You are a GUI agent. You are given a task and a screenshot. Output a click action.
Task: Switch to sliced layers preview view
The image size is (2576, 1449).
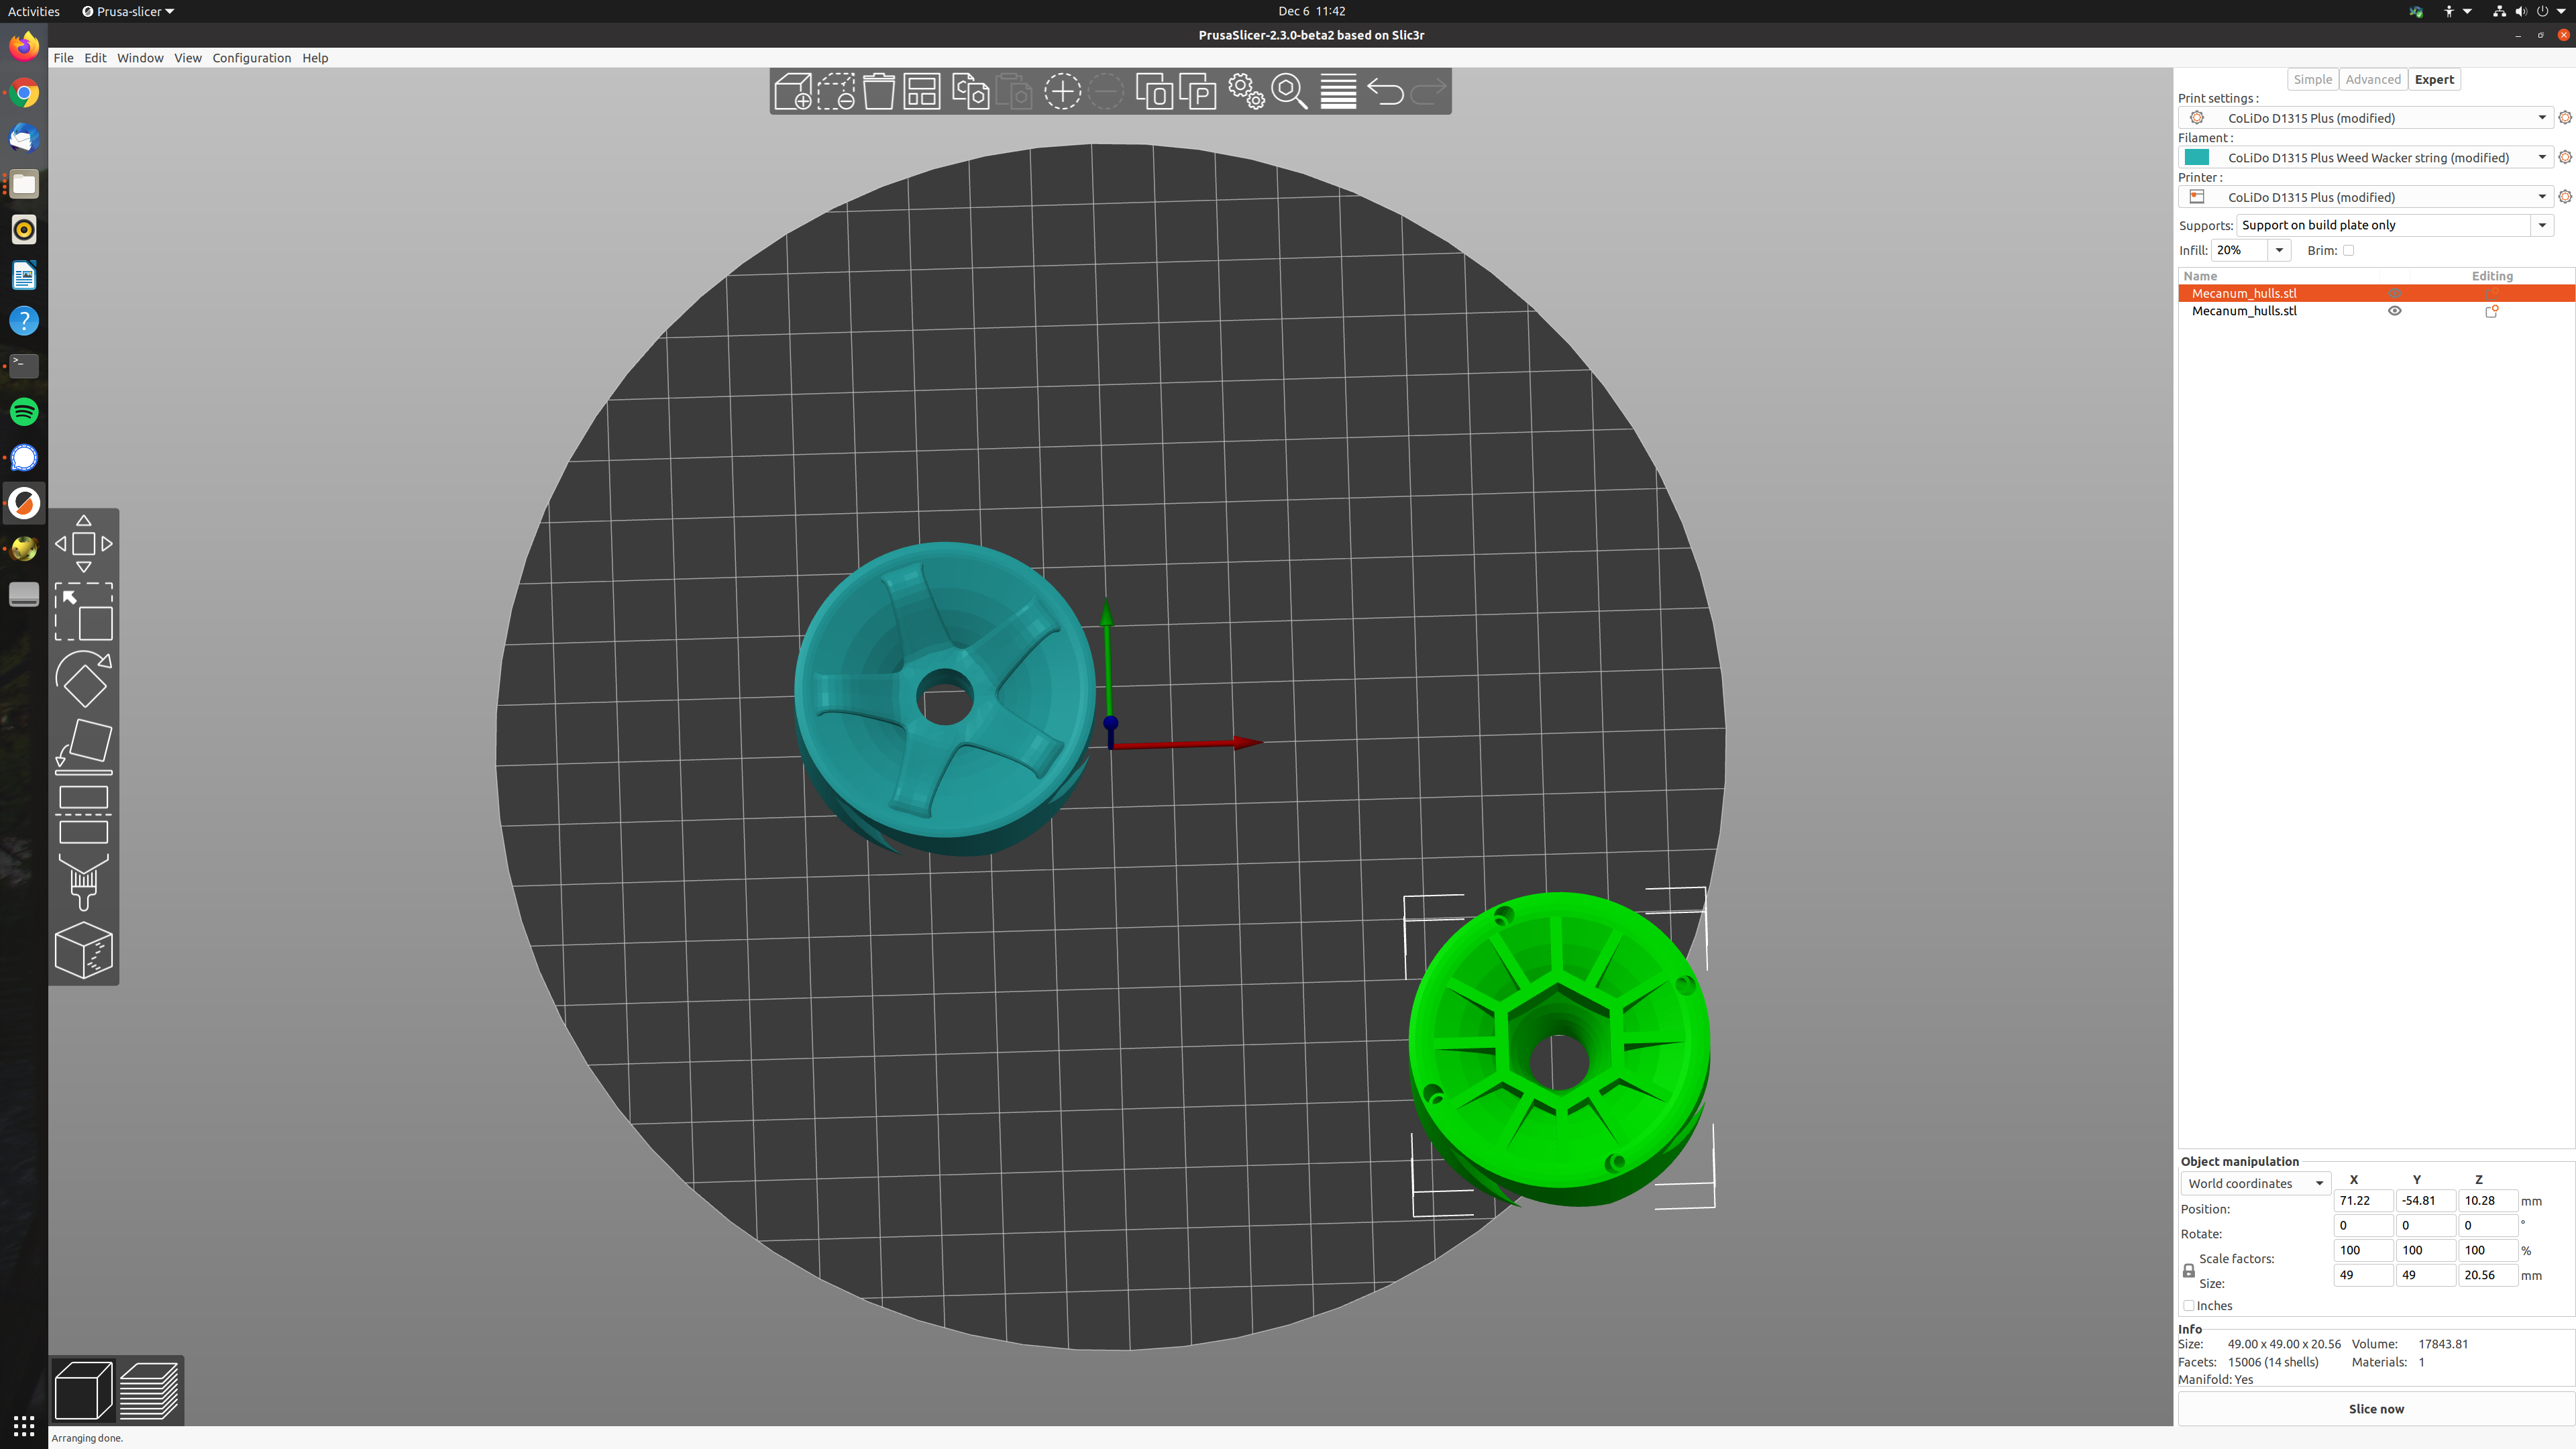[149, 1390]
